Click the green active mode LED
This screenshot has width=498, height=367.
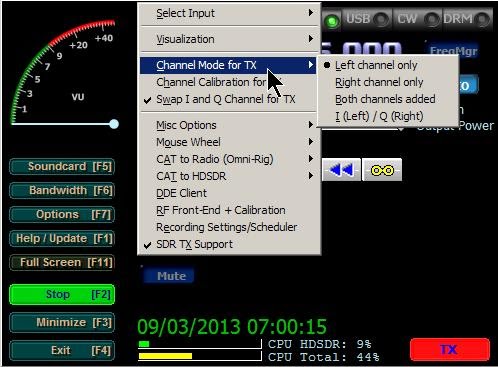(x=332, y=21)
